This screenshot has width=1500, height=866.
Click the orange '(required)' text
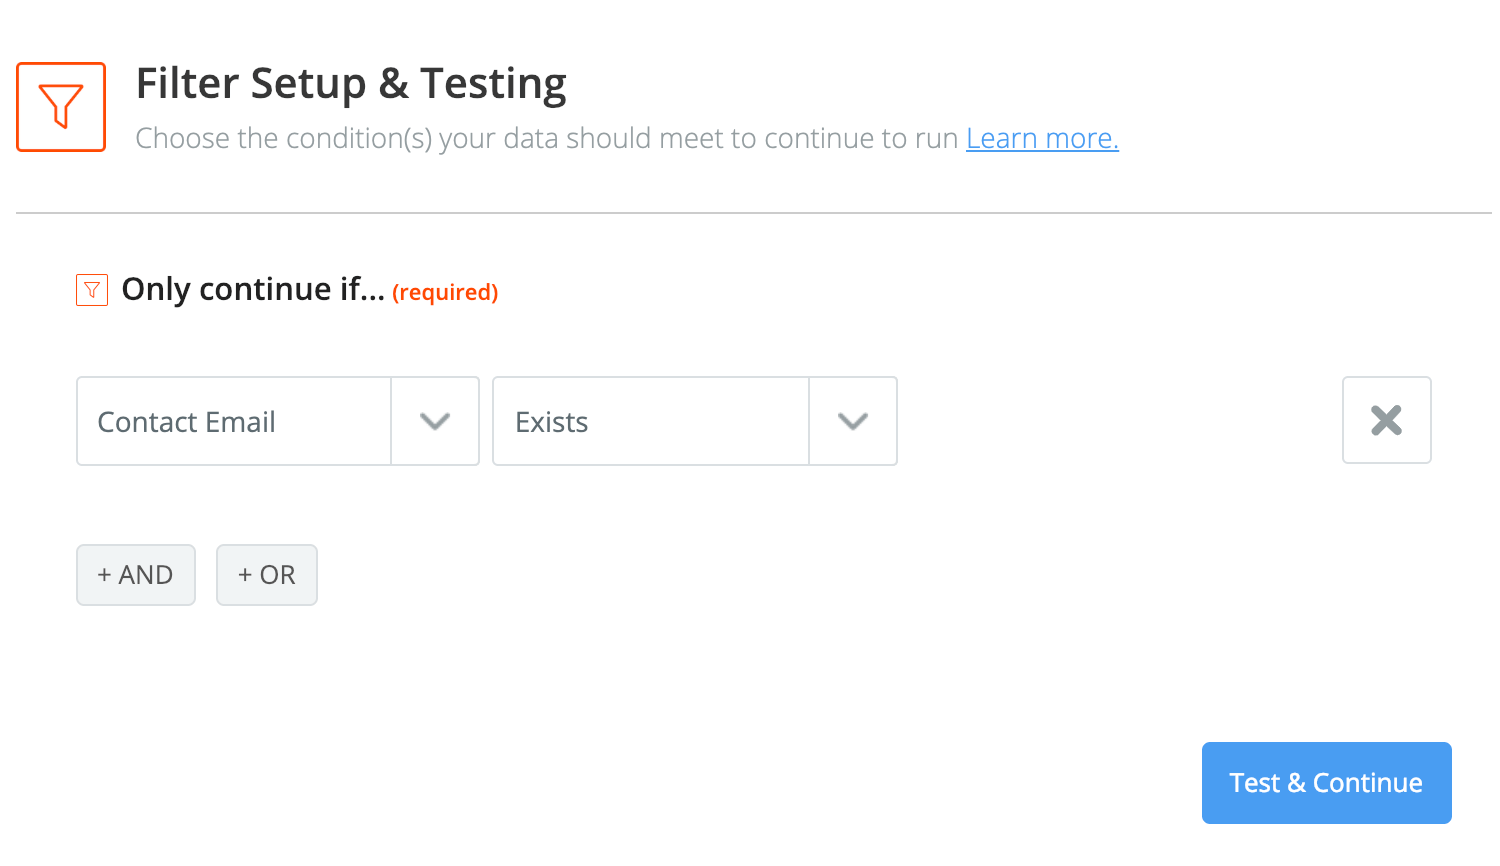point(445,292)
